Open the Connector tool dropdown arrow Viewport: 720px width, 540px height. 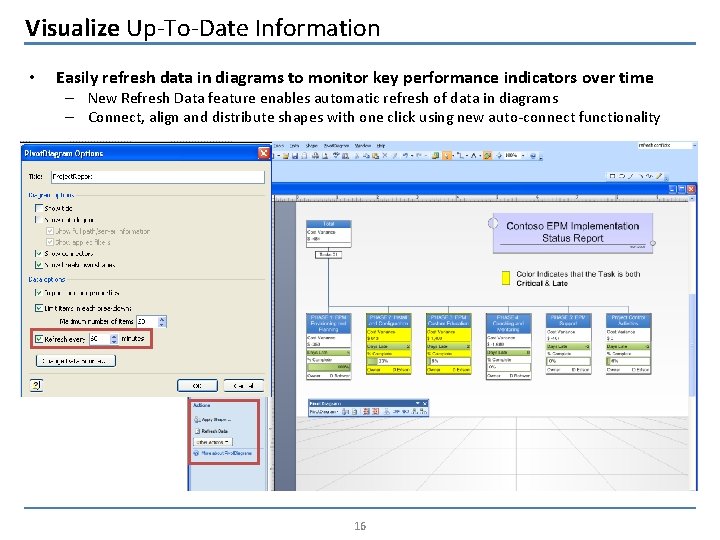(x=467, y=156)
